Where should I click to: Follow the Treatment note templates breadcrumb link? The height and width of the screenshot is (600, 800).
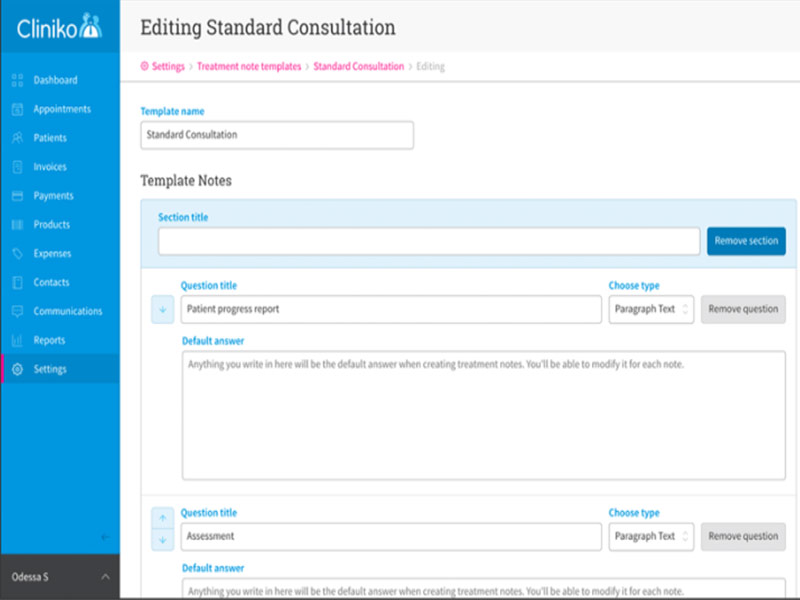(249, 66)
